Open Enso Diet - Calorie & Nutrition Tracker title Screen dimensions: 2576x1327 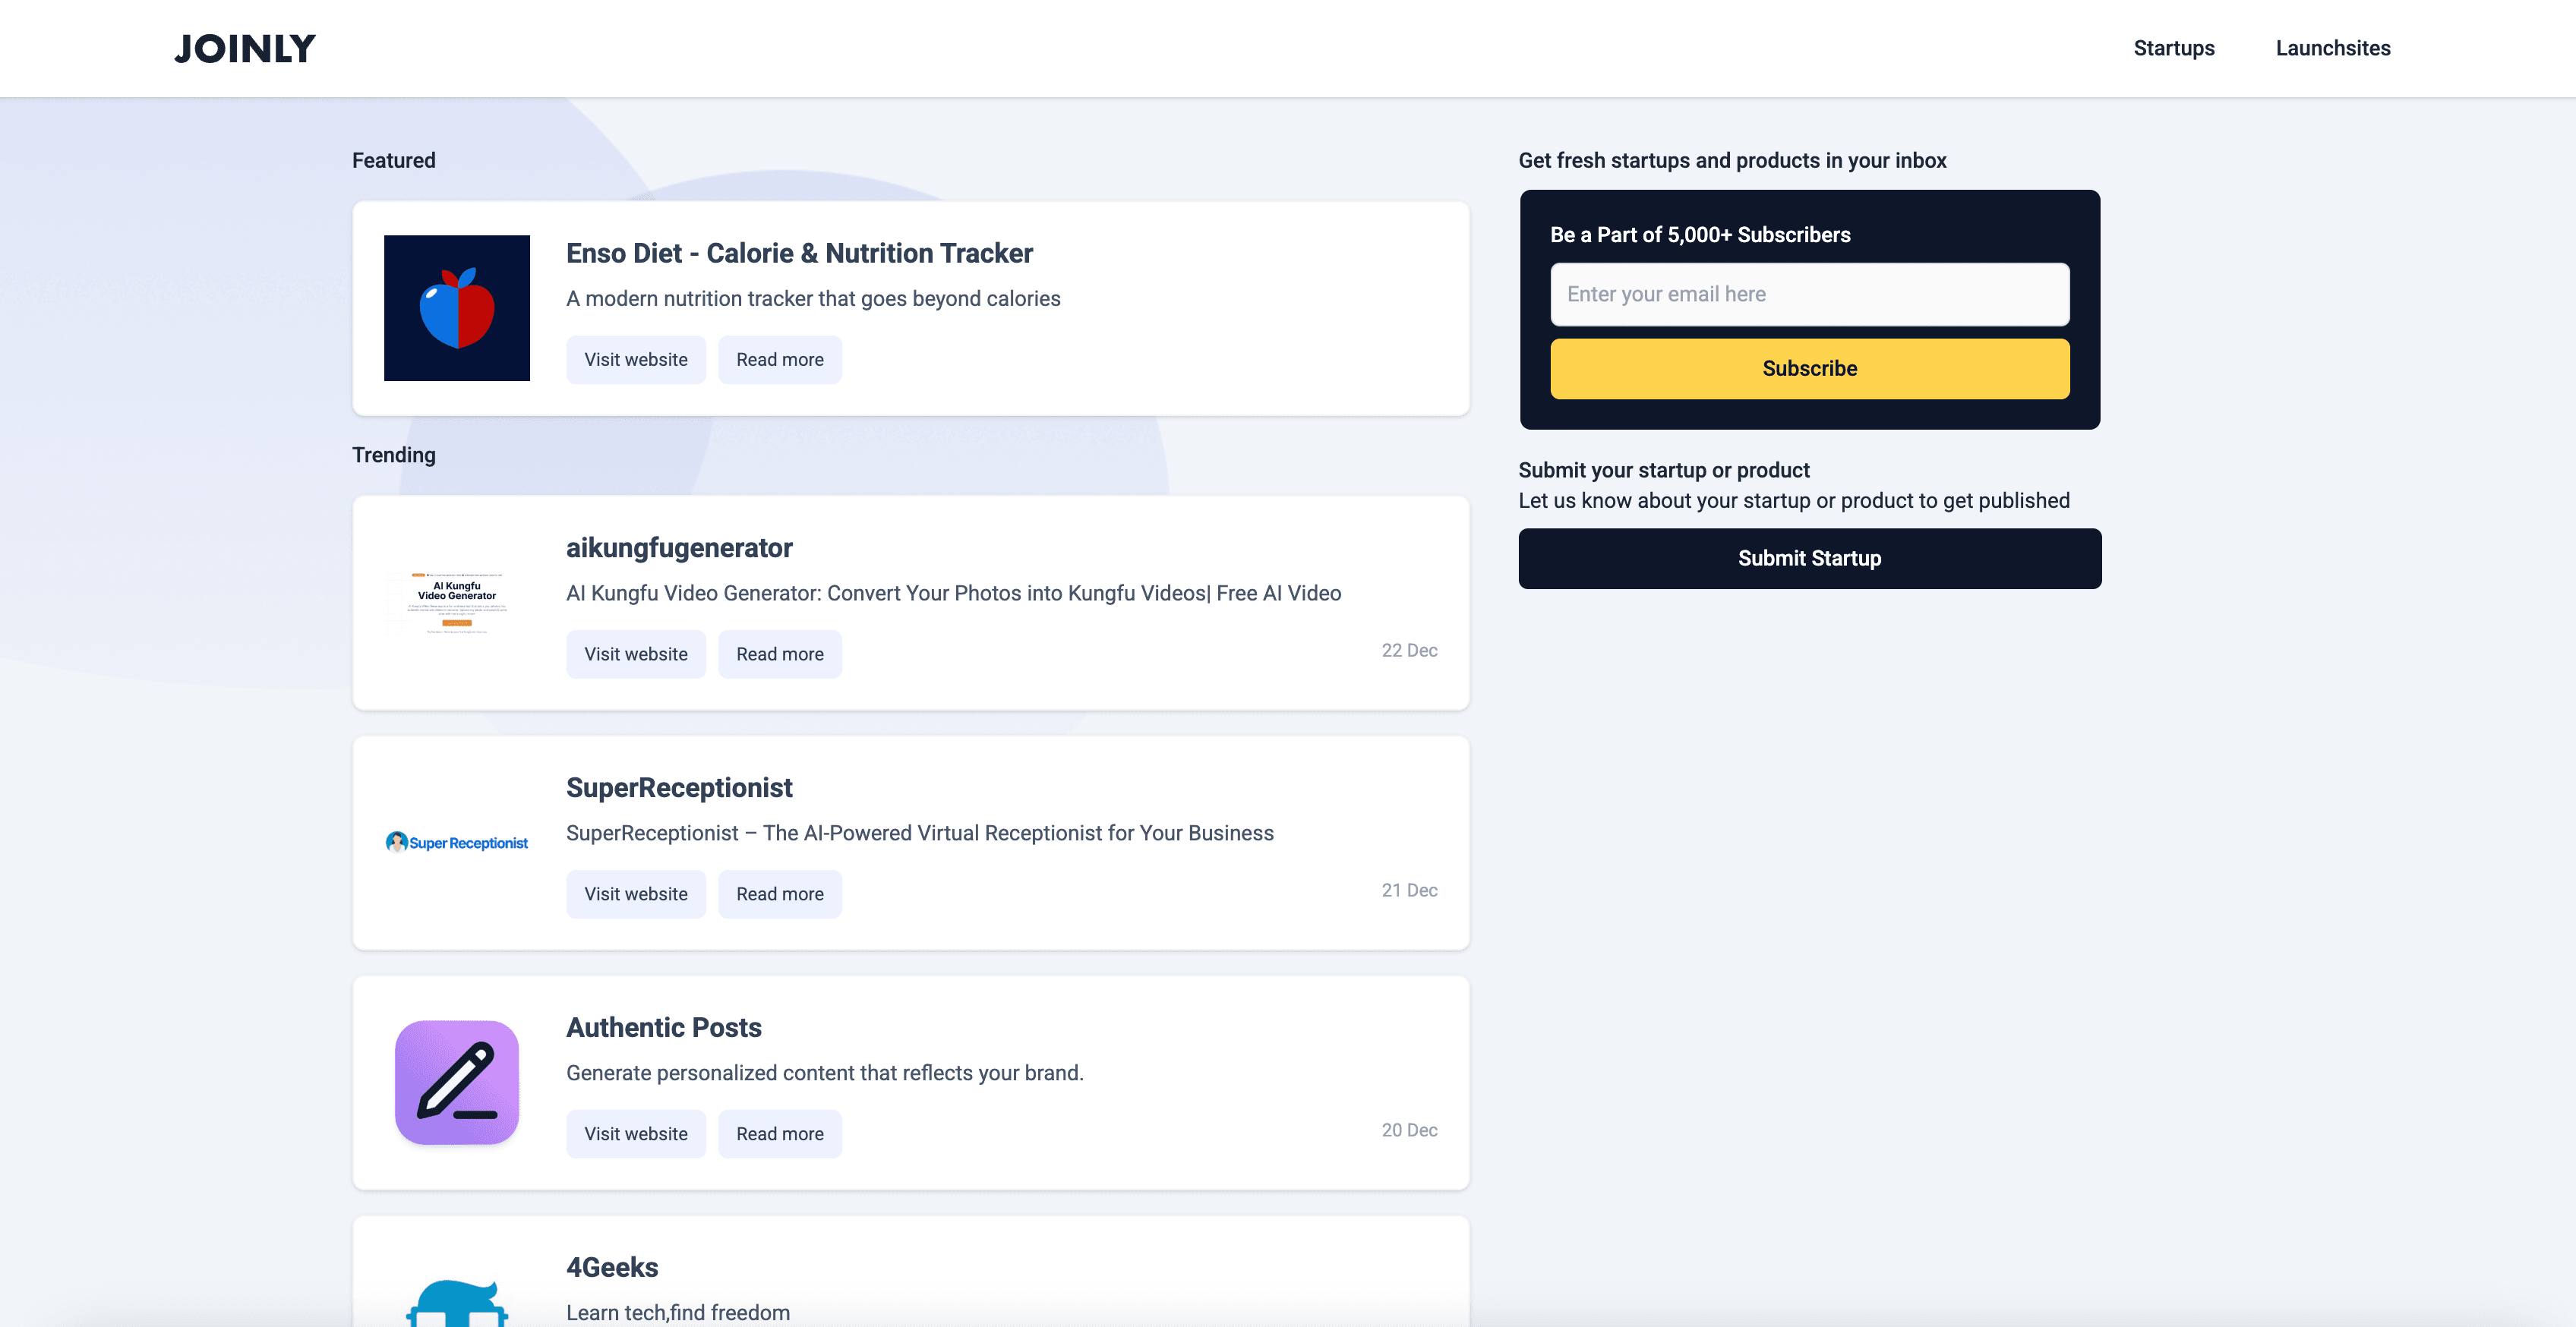(x=799, y=254)
